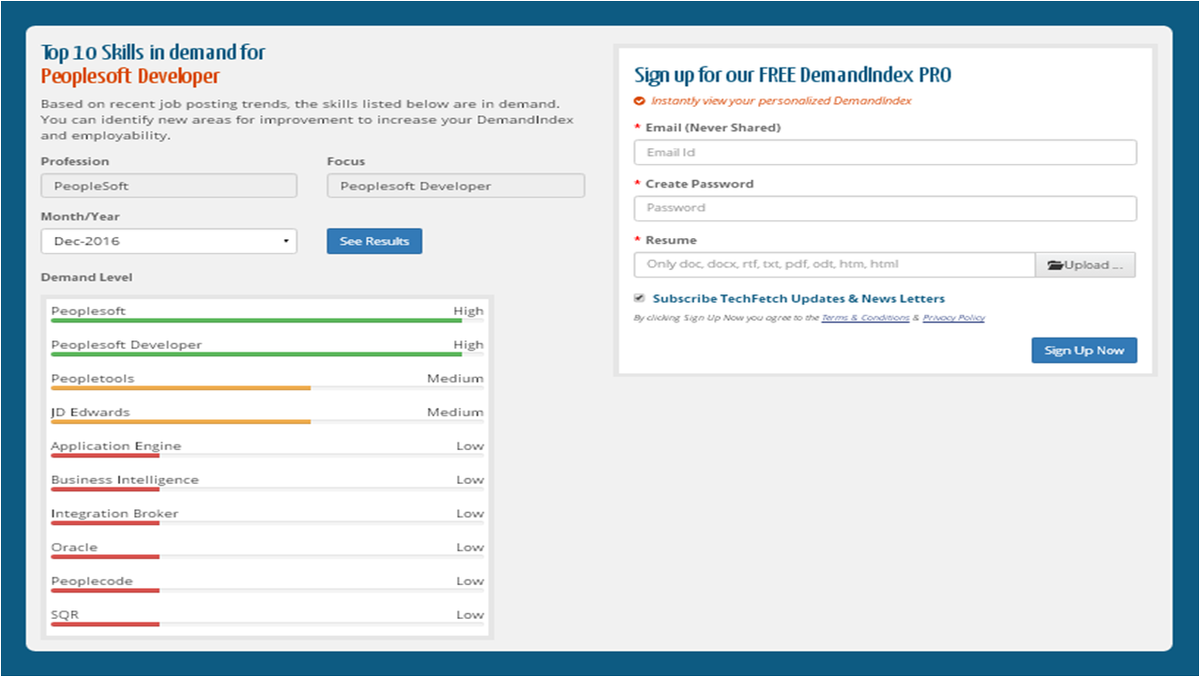Screen dimensions: 1200x677
Task: Click the Sign up for our FREE DemandIndex PRO heading
Action: pos(793,75)
